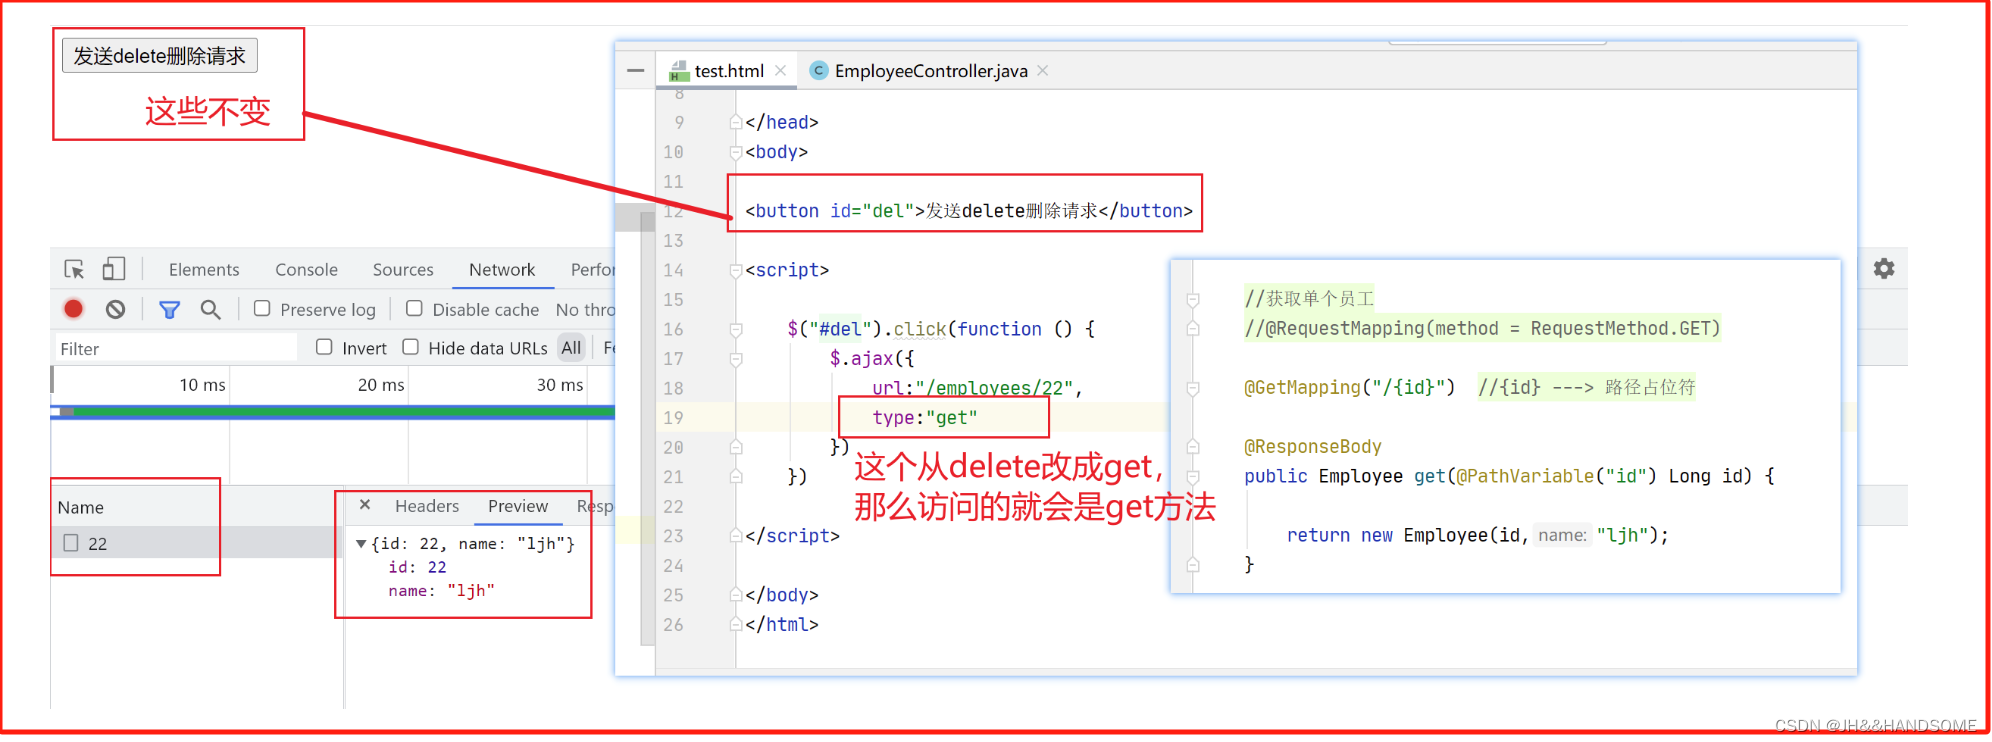Close the EmployeeController.java tab
Image resolution: width=1992 pixels, height=742 pixels.
coord(1043,71)
